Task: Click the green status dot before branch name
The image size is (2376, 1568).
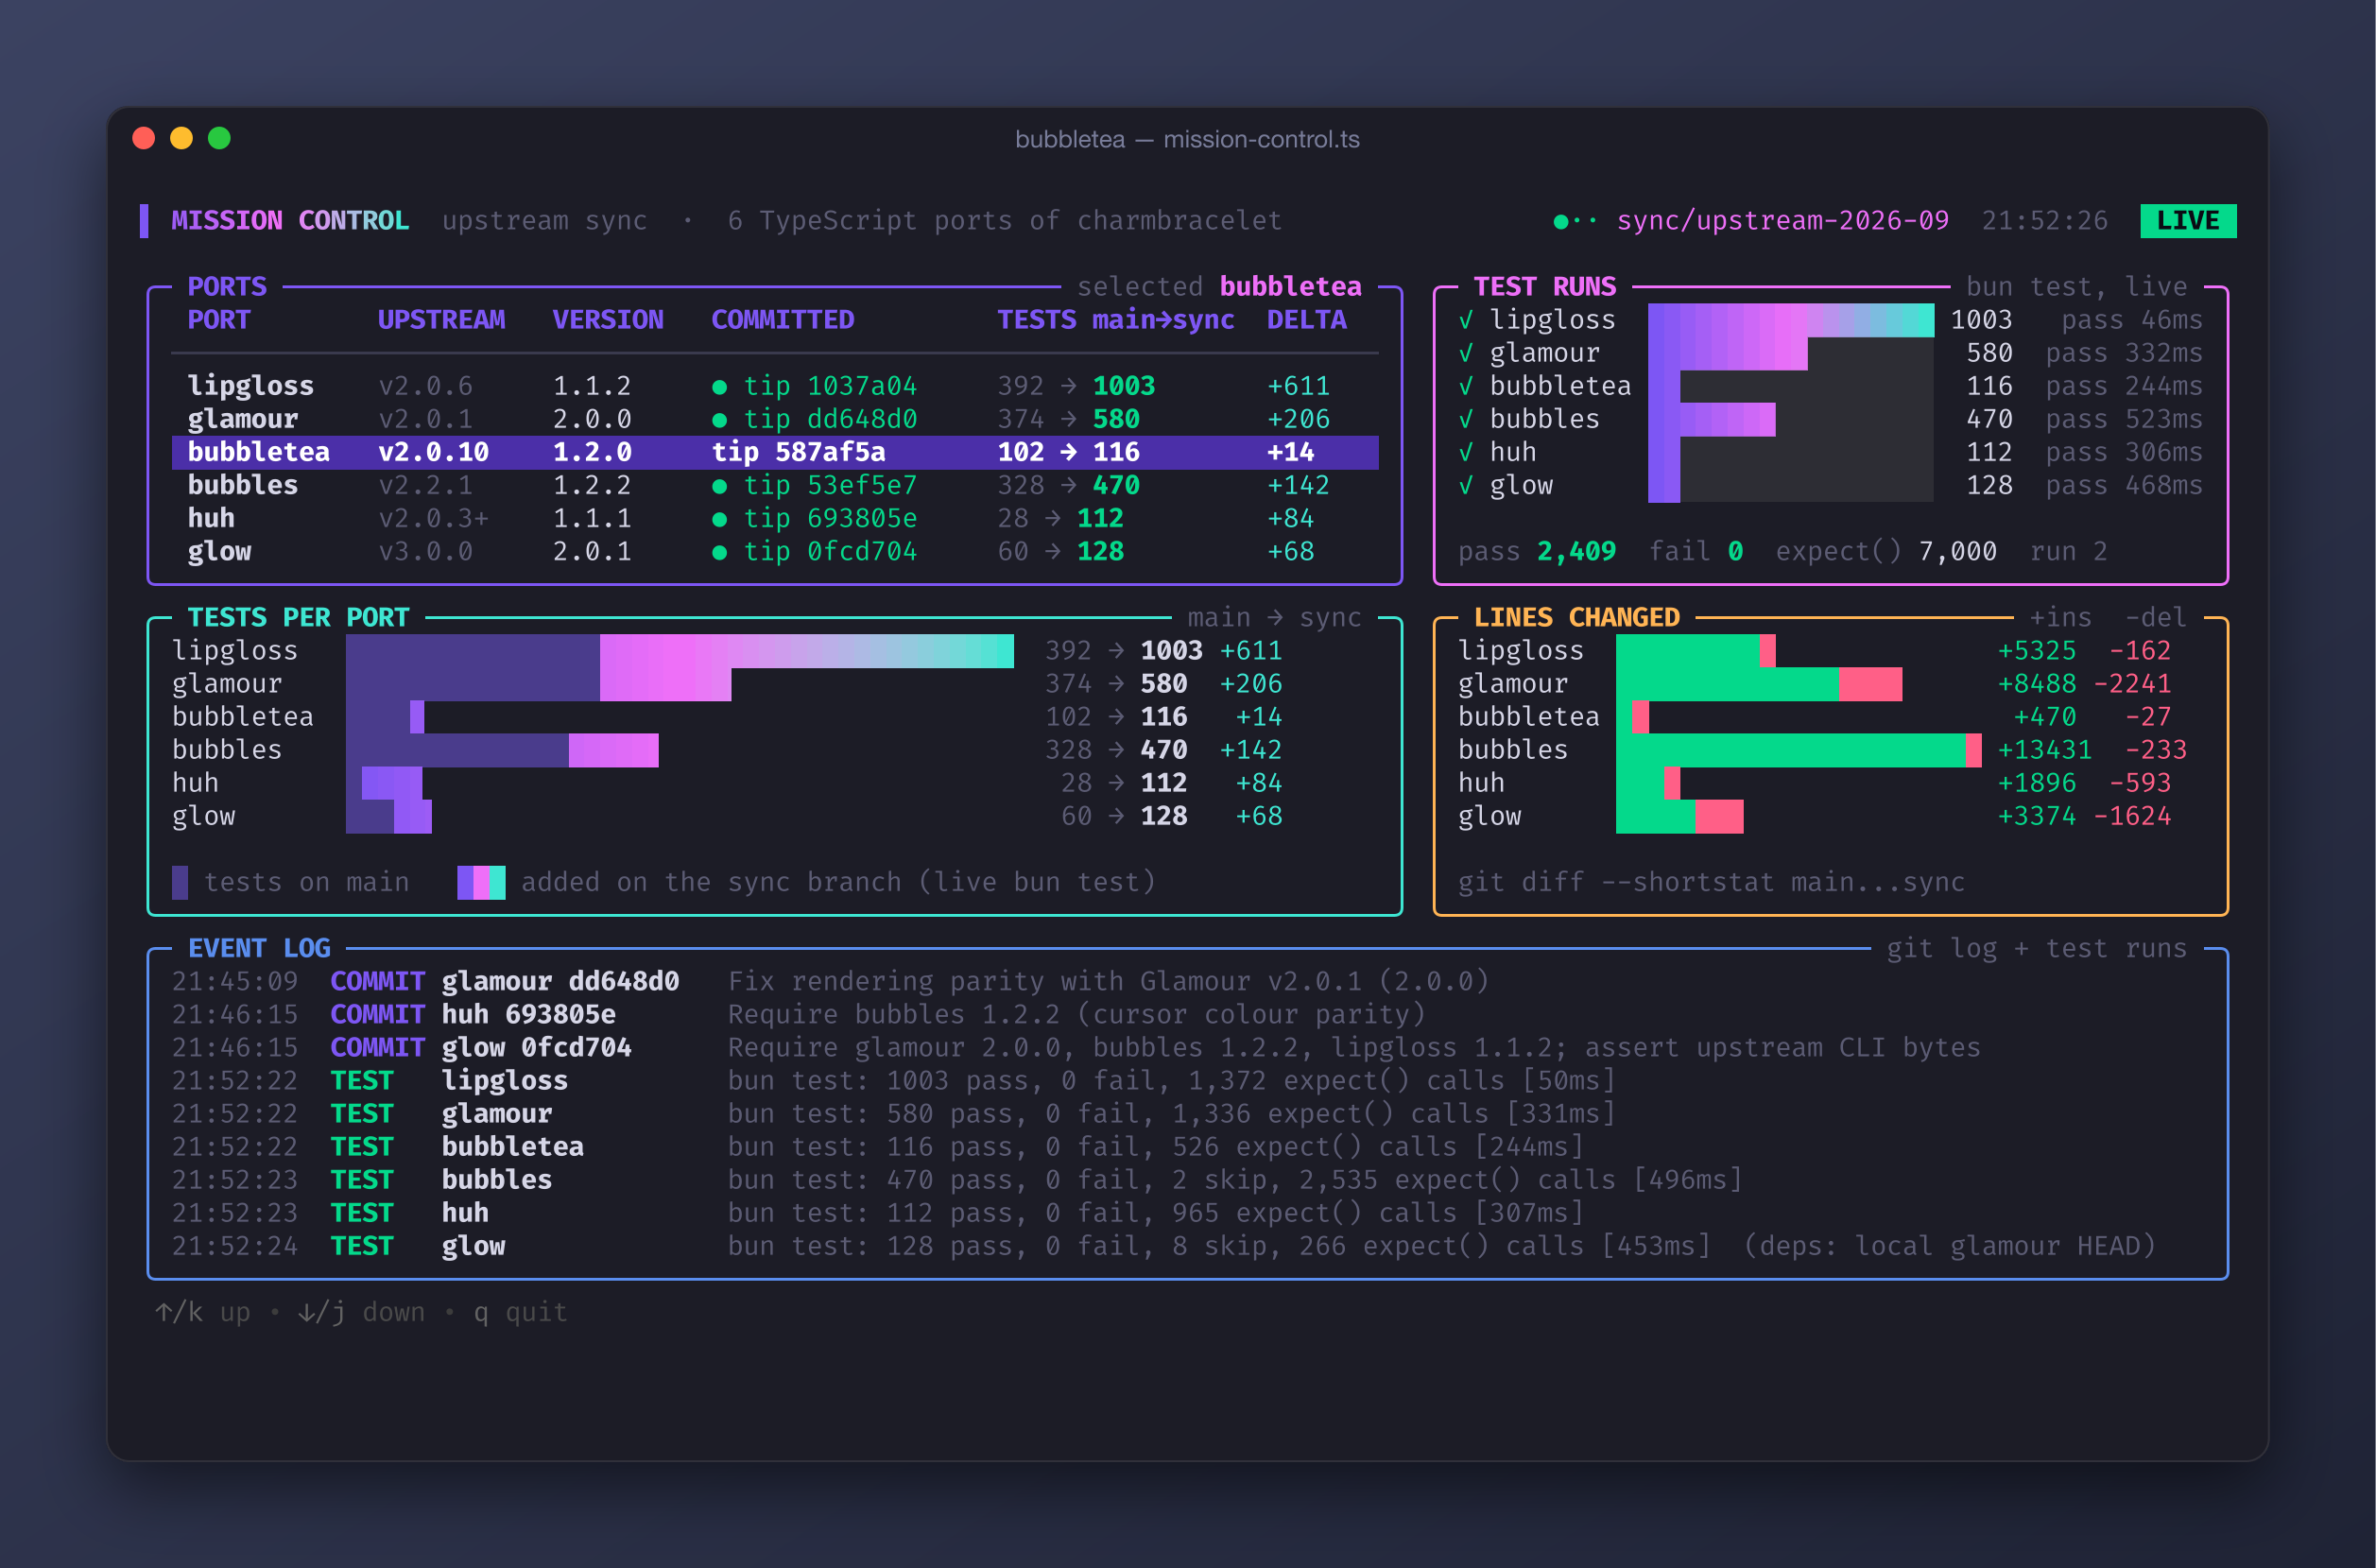Action: point(1560,221)
